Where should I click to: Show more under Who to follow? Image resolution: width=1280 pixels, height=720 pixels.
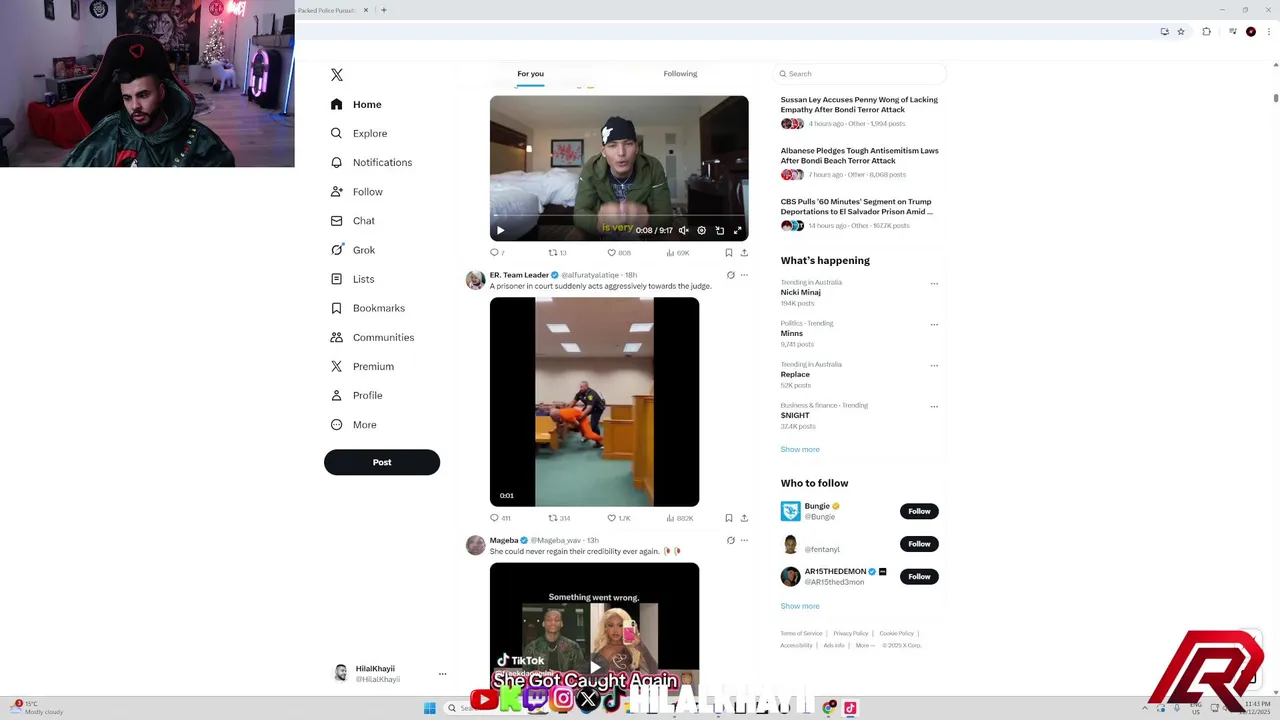pyautogui.click(x=800, y=606)
